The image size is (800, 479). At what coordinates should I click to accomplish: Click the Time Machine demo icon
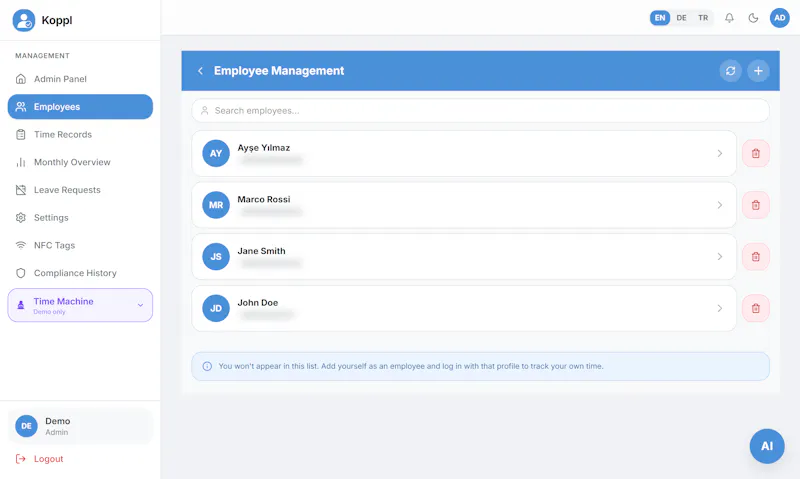pos(21,305)
